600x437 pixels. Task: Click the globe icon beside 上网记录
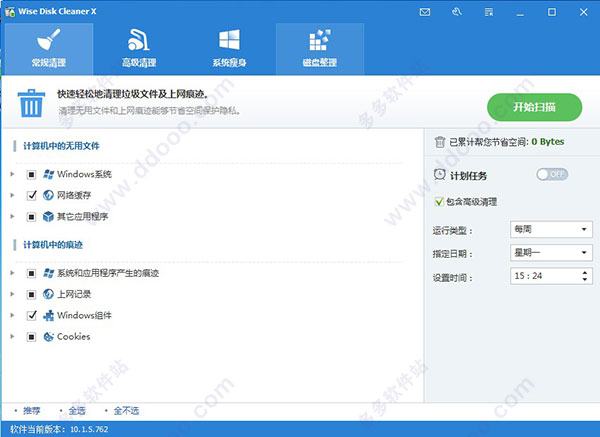(48, 294)
